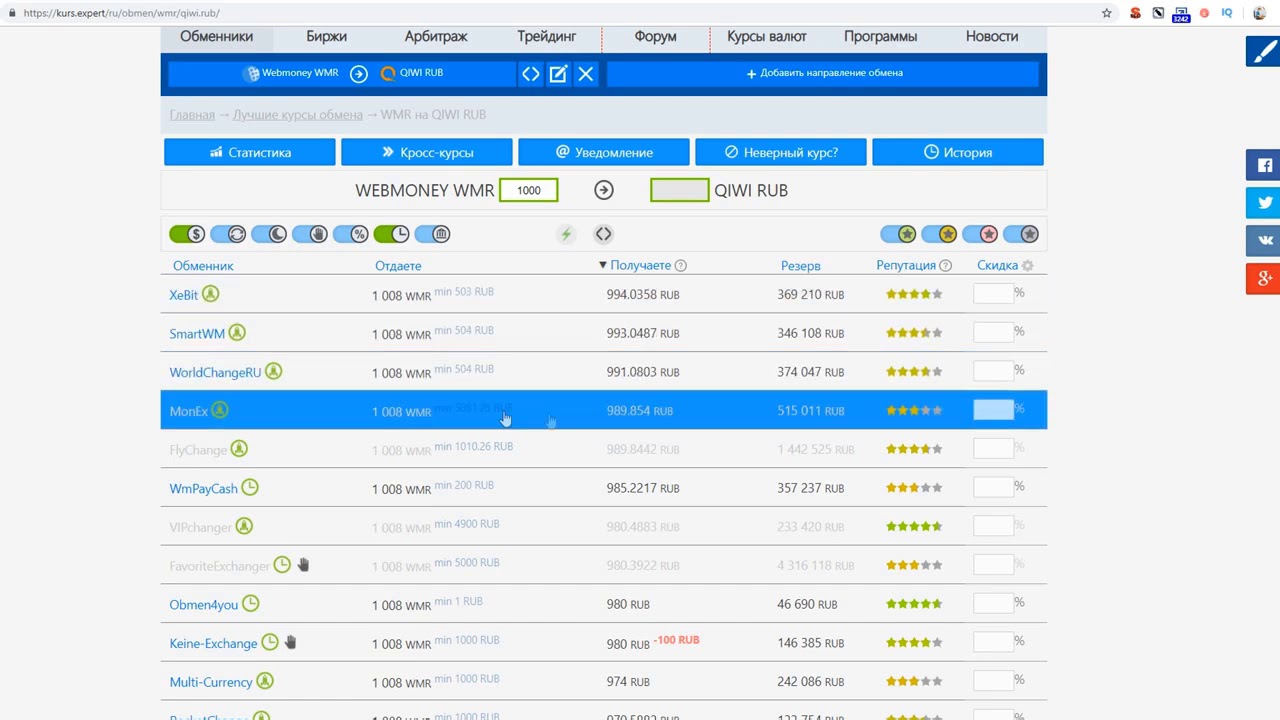The image size is (1280, 720).
Task: Share on Google Plus via sidebar icon
Action: pyautogui.click(x=1264, y=279)
